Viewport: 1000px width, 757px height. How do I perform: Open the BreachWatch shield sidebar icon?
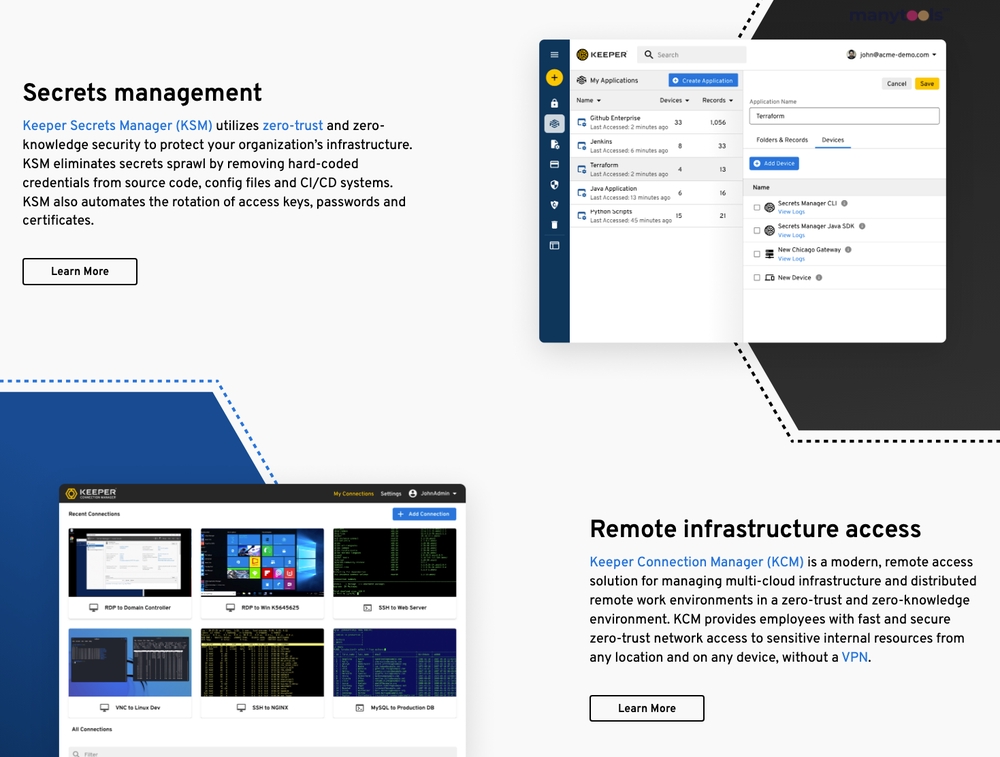pos(554,205)
